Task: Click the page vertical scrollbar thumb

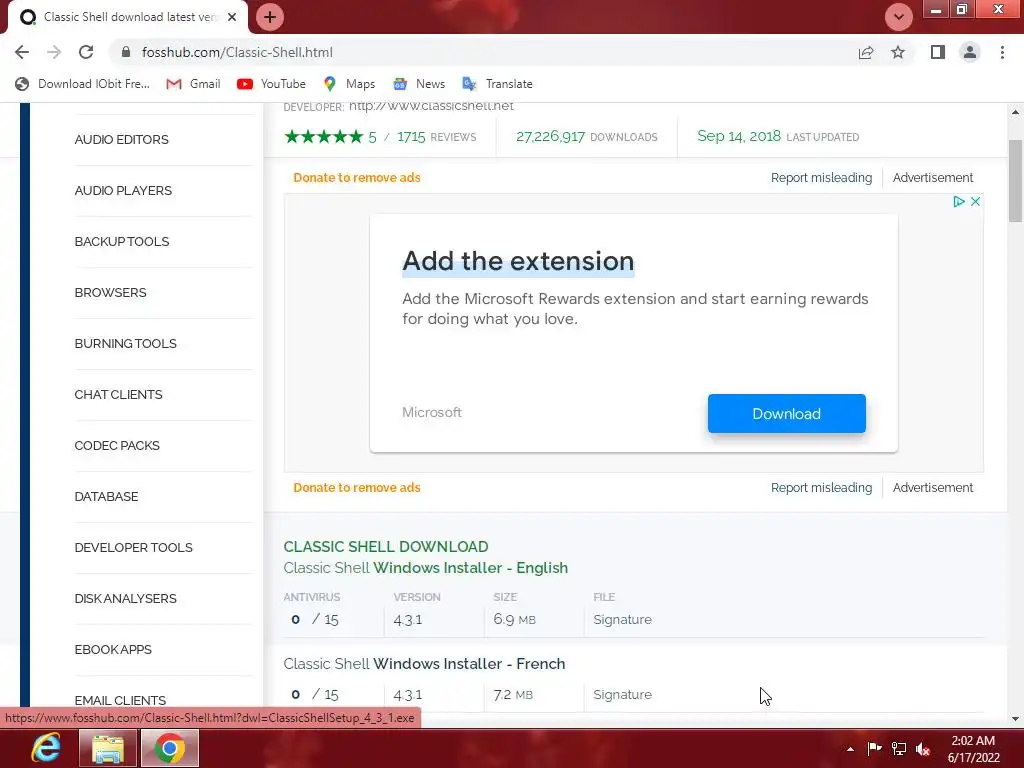Action: (1016, 181)
